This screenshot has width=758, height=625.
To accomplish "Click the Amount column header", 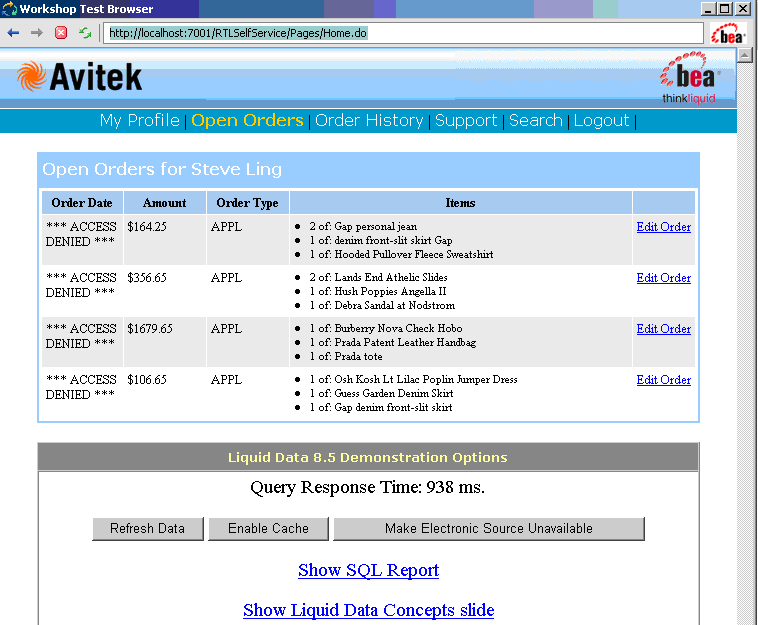I will 165,203.
